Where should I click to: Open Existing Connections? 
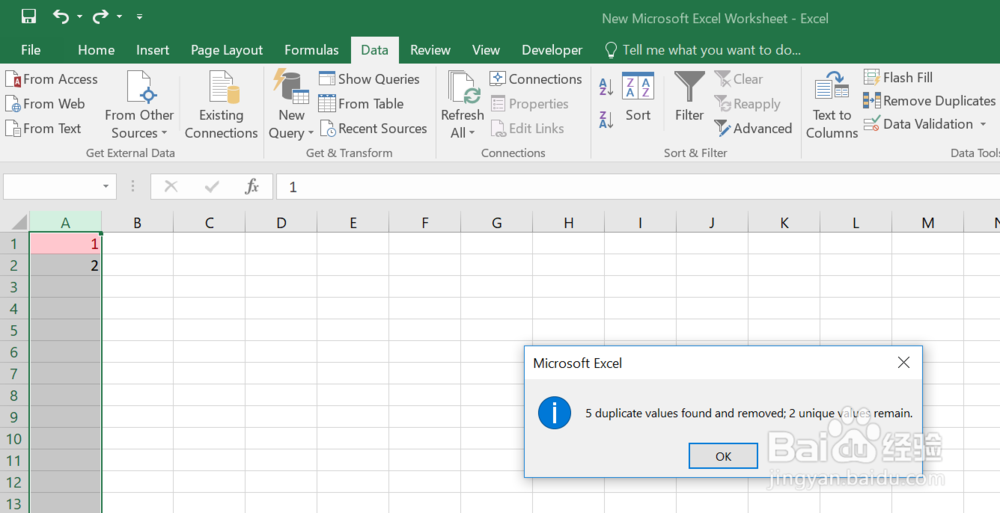(x=221, y=105)
